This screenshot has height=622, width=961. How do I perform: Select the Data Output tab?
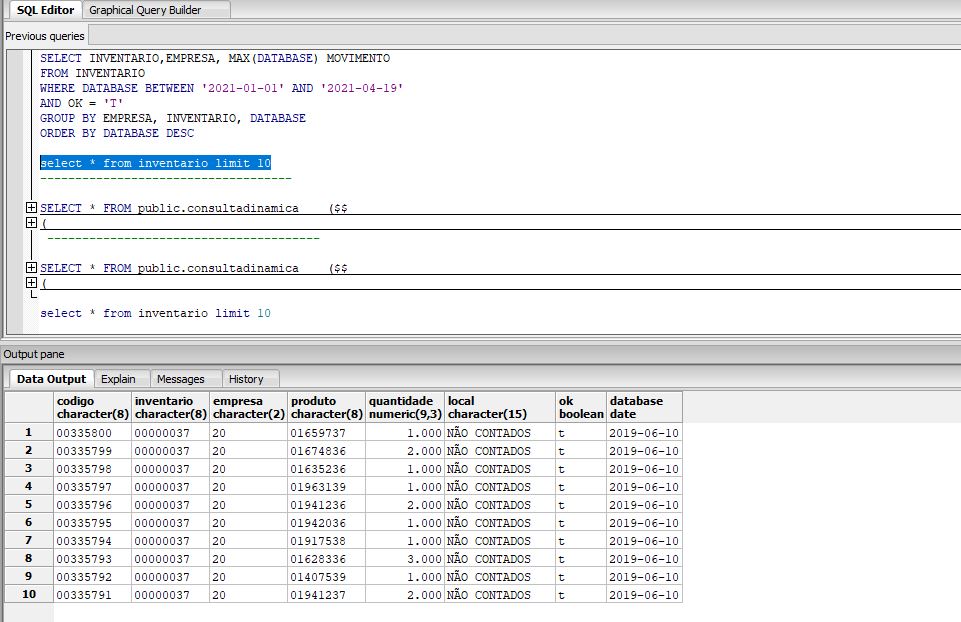pos(51,379)
